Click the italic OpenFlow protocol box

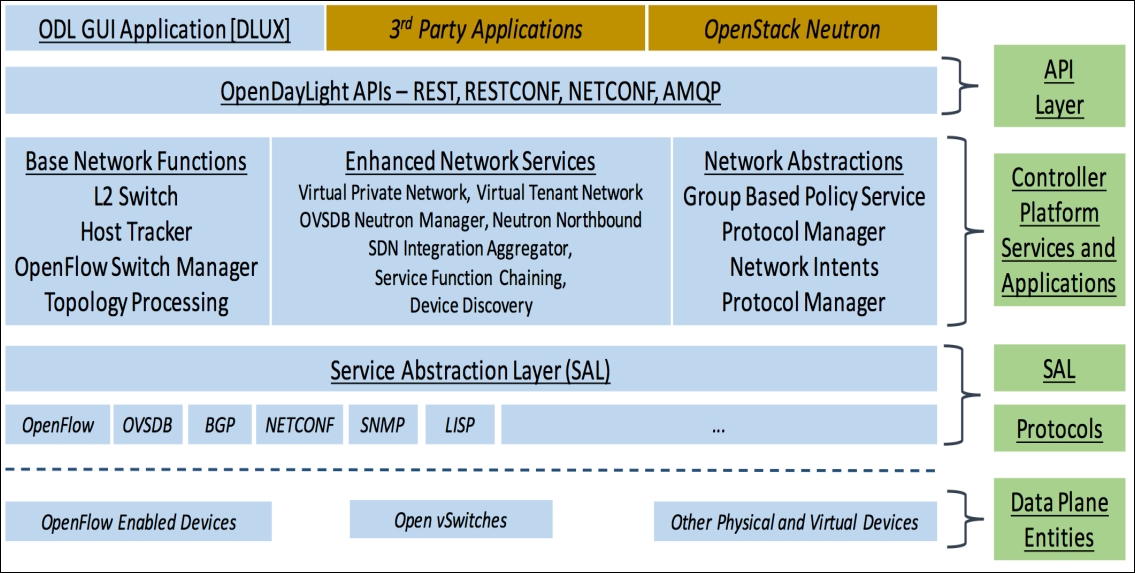pyautogui.click(x=57, y=425)
